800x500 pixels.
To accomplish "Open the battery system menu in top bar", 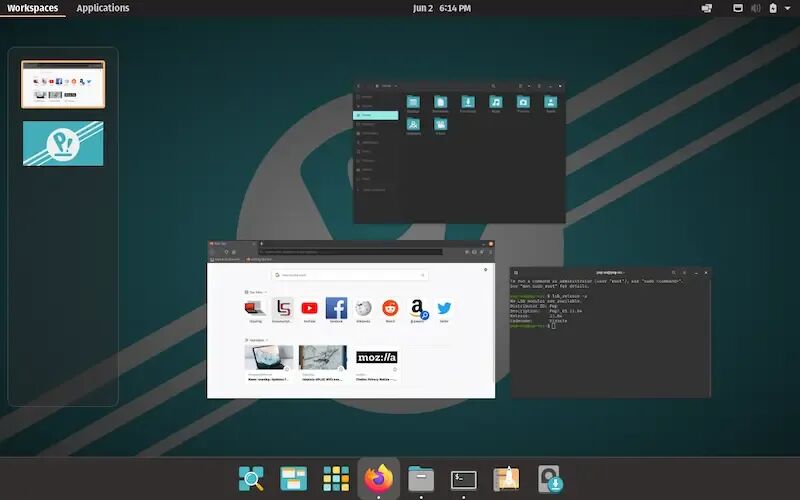I will pyautogui.click(x=773, y=8).
